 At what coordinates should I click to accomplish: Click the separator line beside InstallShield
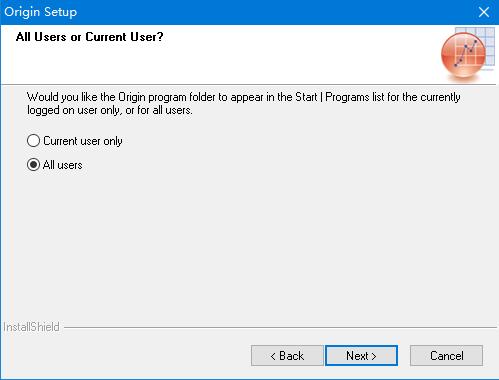(x=280, y=327)
